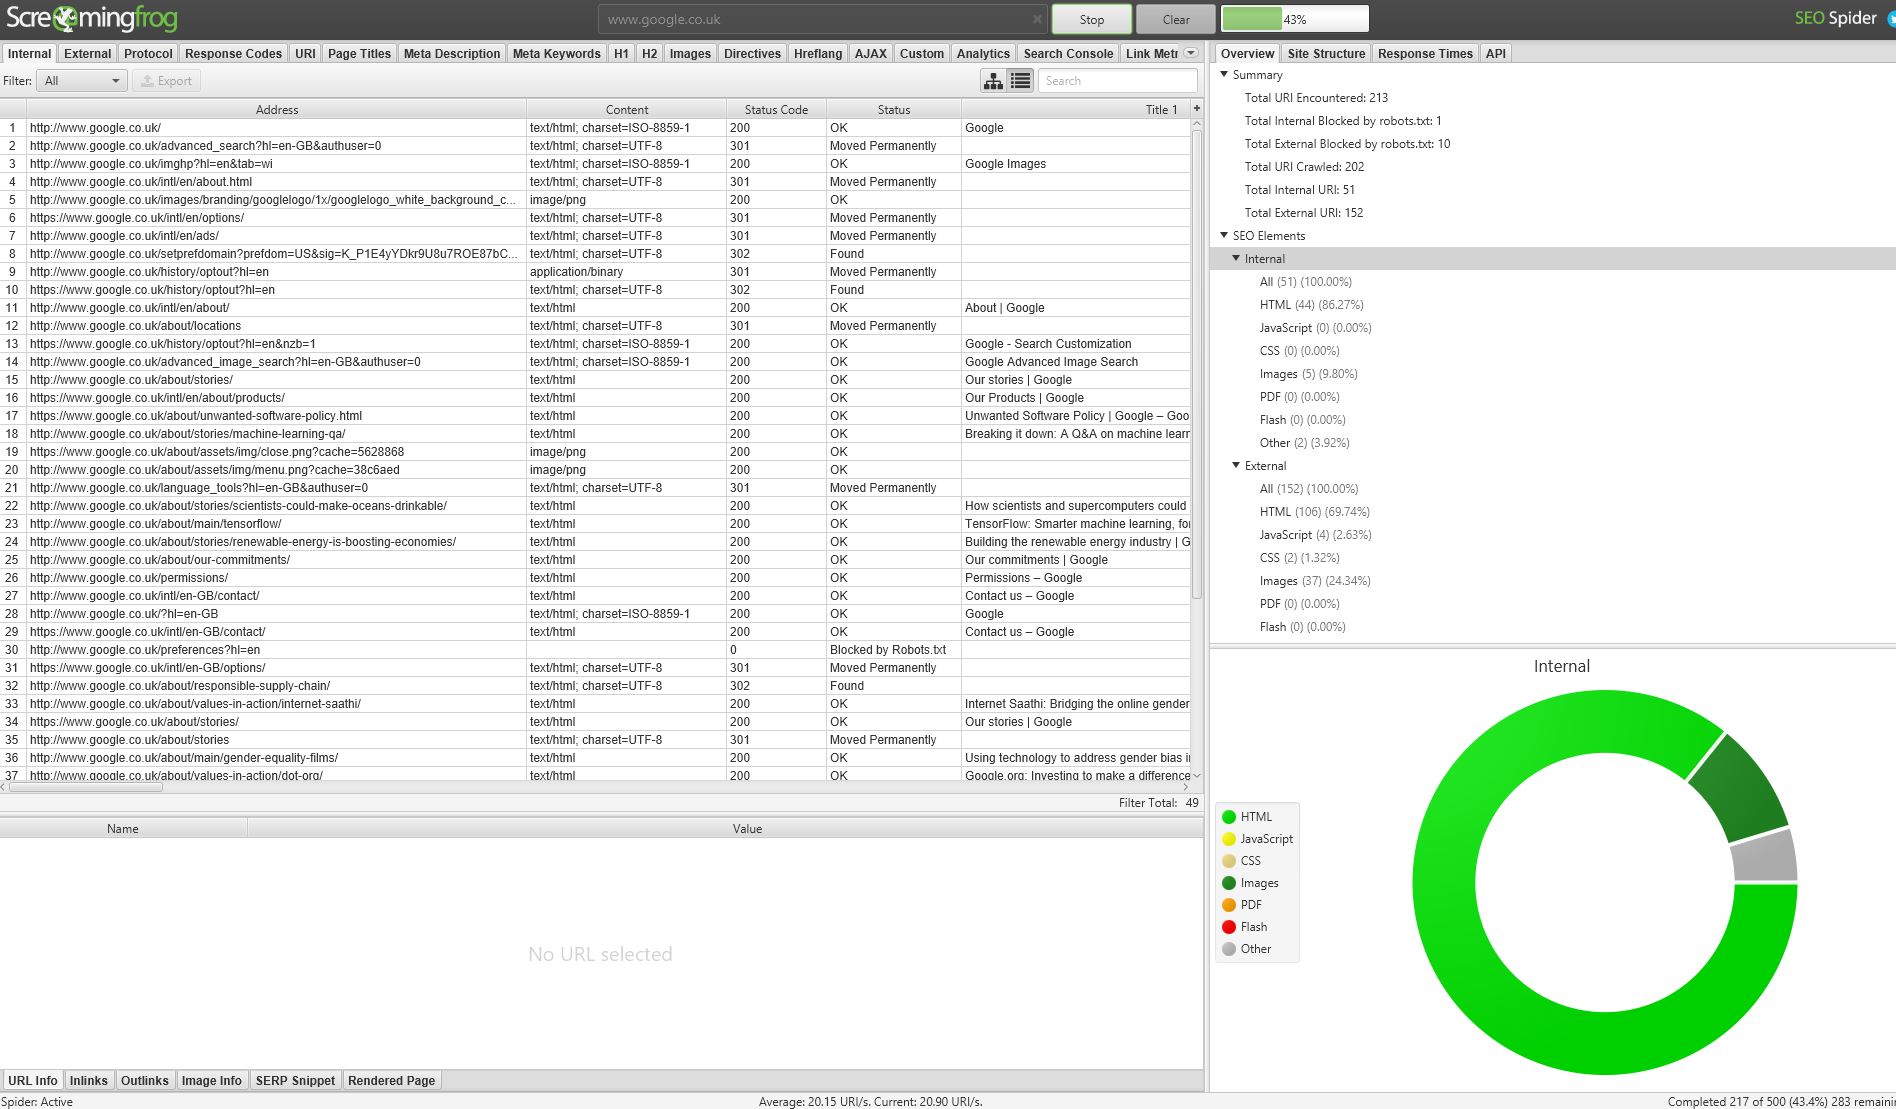1896x1109 pixels.
Task: Switch to the H2 tab
Action: 650,54
